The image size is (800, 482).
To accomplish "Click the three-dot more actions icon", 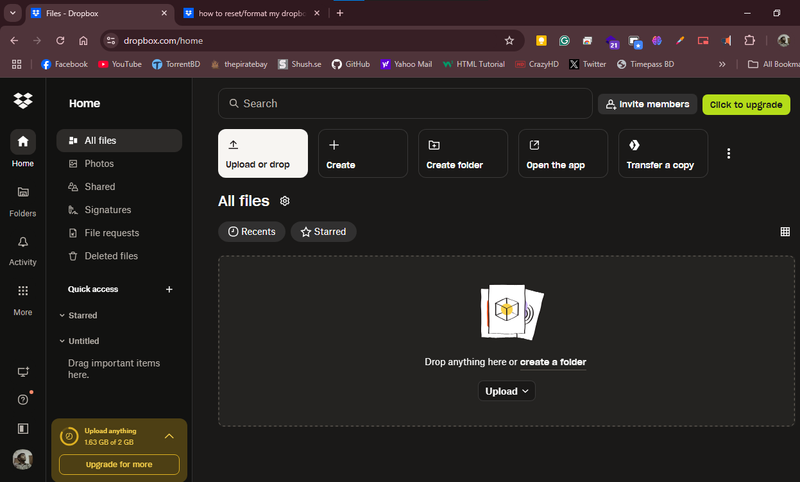I will pos(728,154).
